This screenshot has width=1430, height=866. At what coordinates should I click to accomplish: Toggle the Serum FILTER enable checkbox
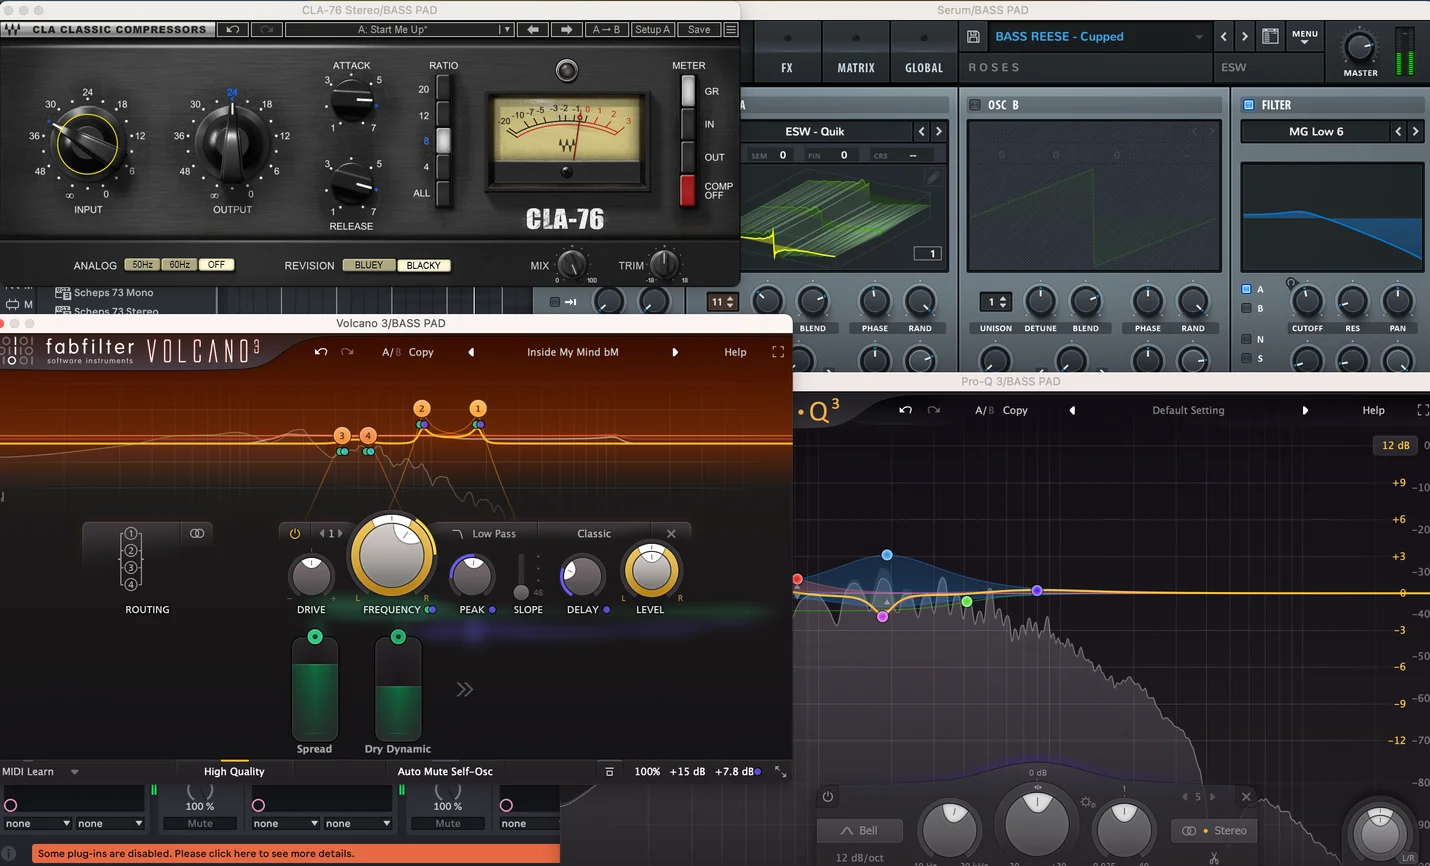pos(1248,105)
